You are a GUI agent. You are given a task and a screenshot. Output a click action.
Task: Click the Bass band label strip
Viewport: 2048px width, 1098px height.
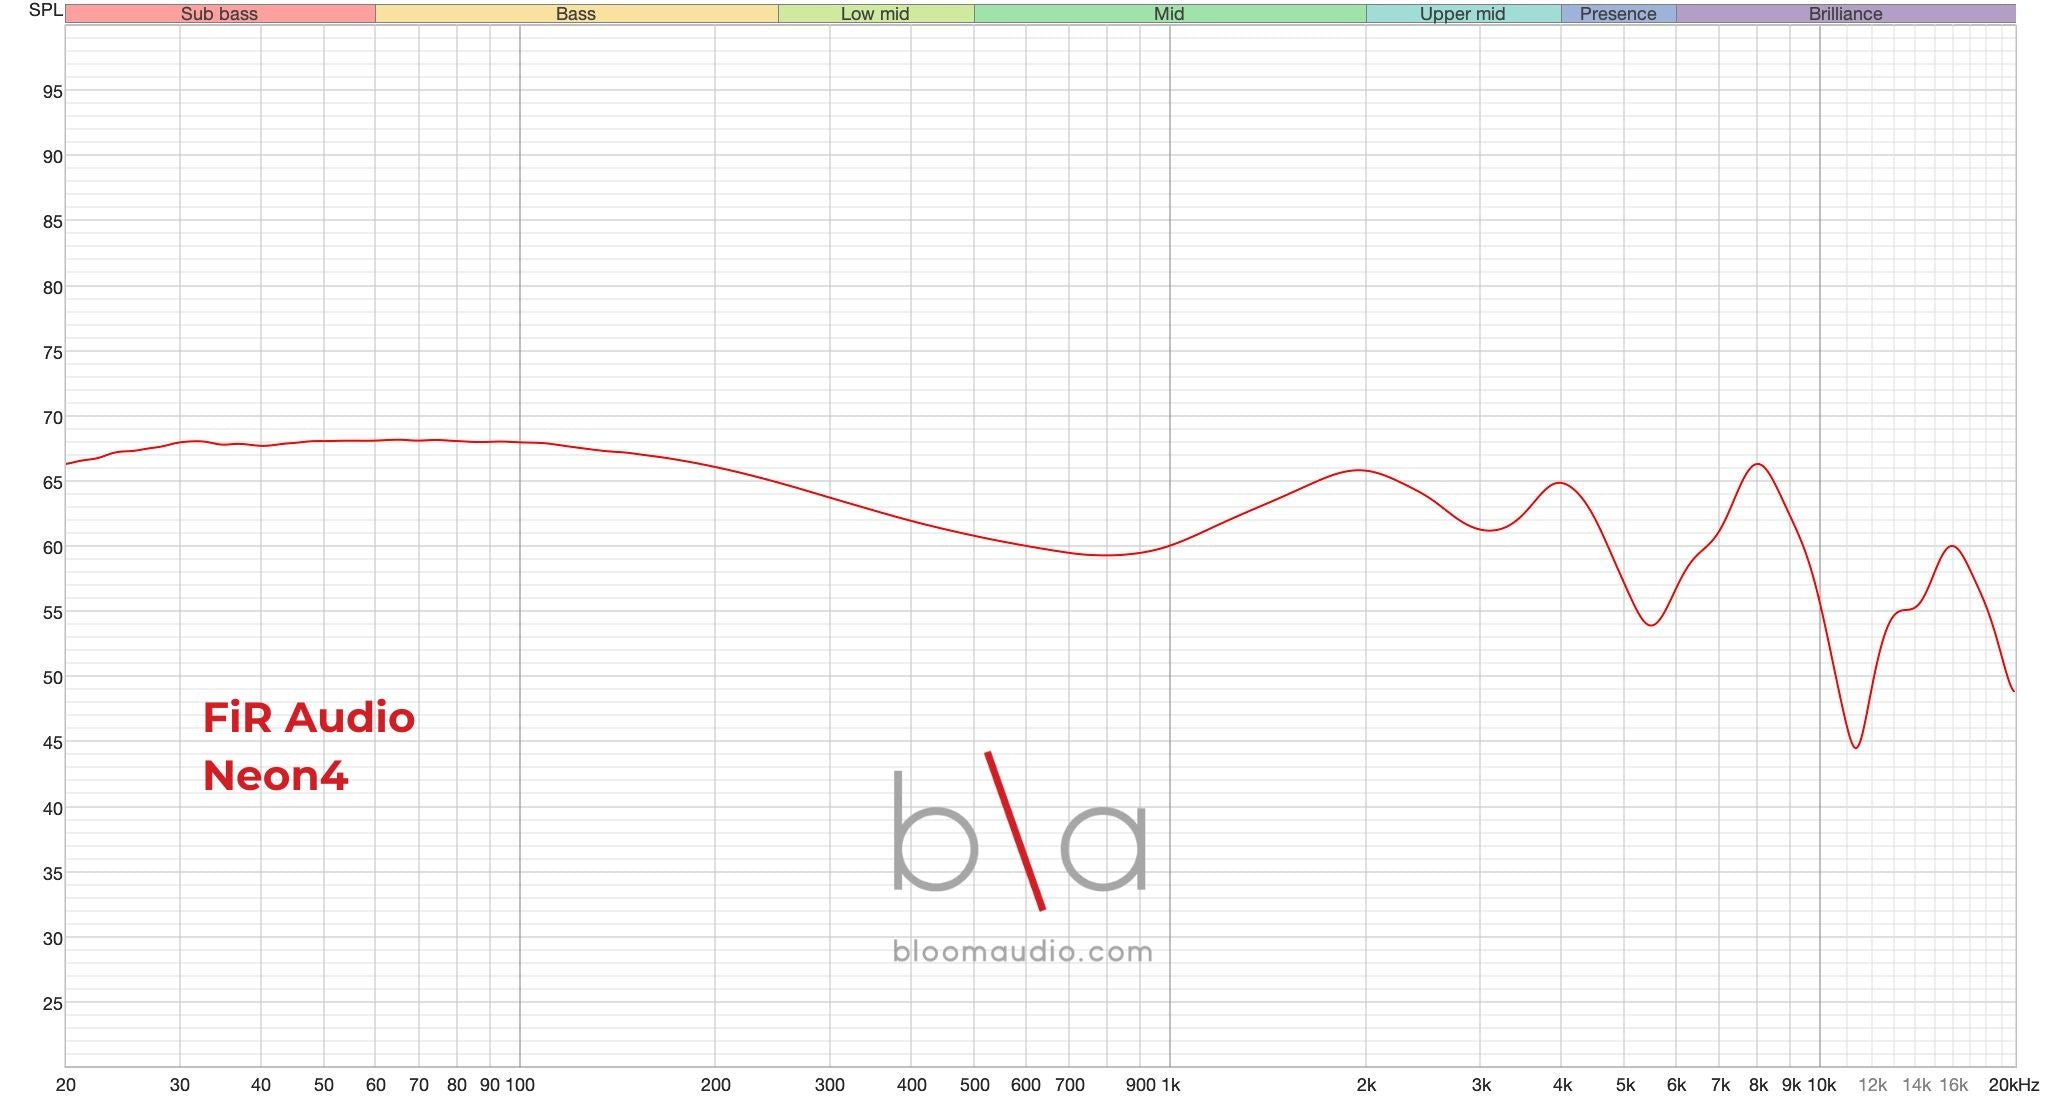point(575,14)
